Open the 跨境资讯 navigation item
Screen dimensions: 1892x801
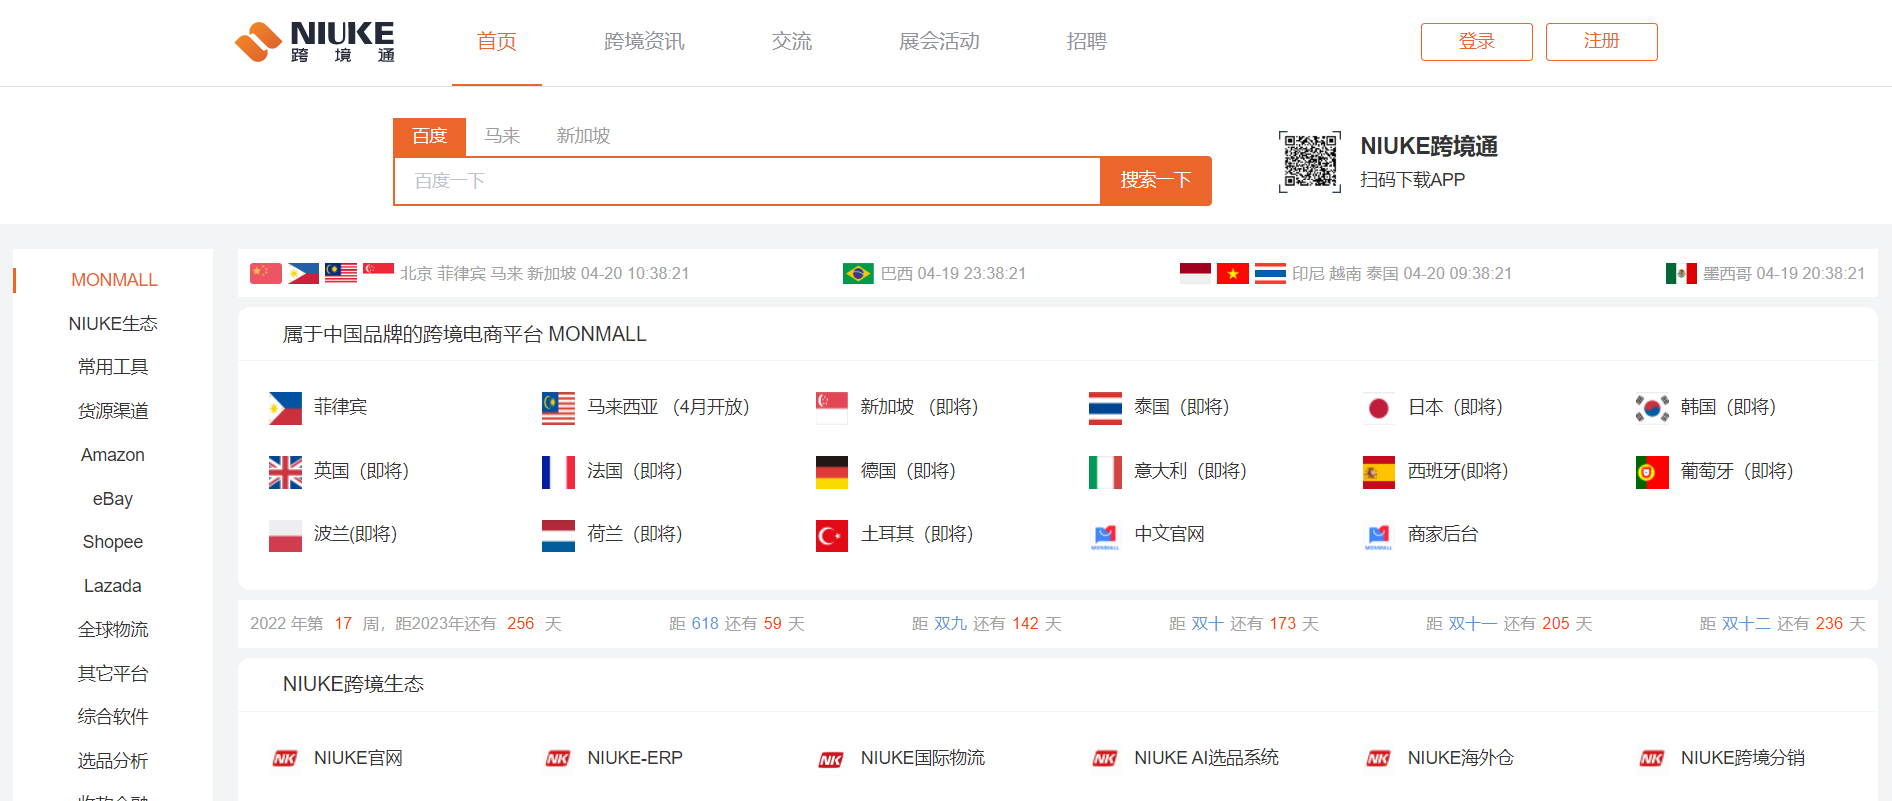(644, 41)
